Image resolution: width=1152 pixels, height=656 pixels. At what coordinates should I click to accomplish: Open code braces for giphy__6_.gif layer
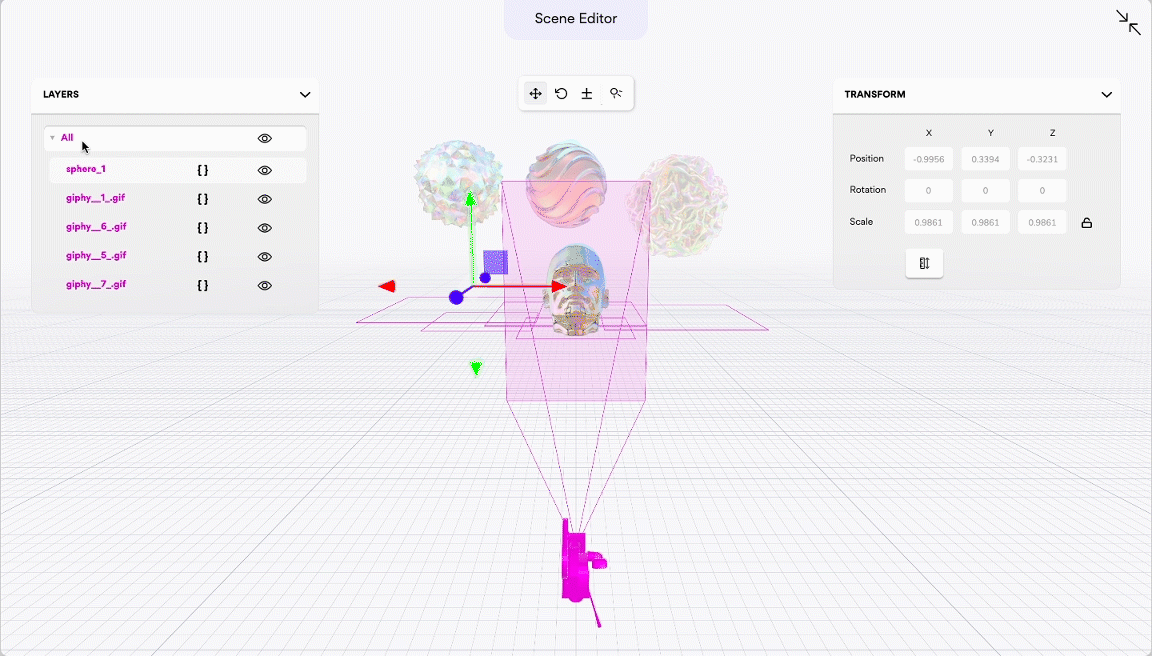[203, 228]
